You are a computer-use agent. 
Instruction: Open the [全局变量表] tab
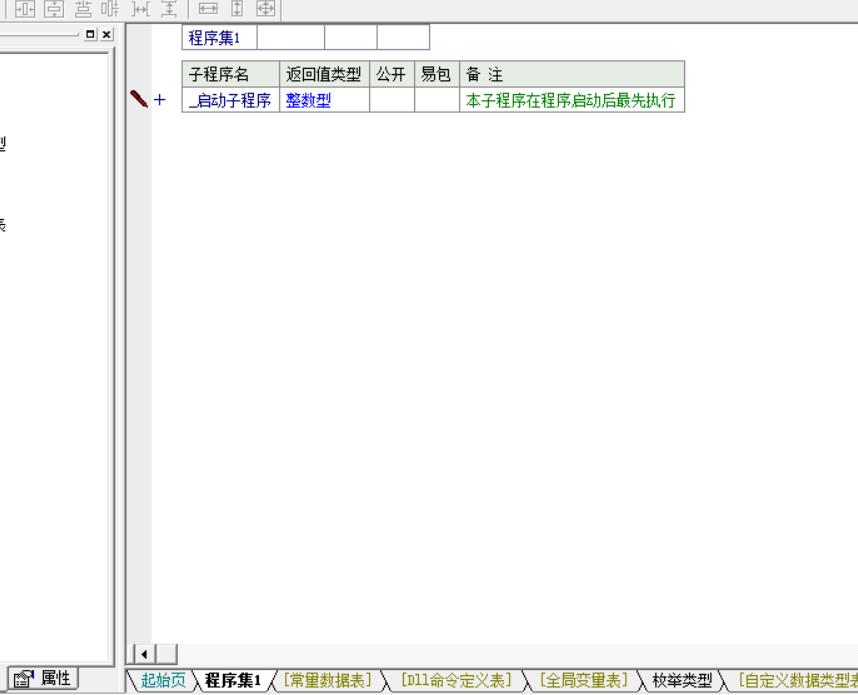(583, 680)
